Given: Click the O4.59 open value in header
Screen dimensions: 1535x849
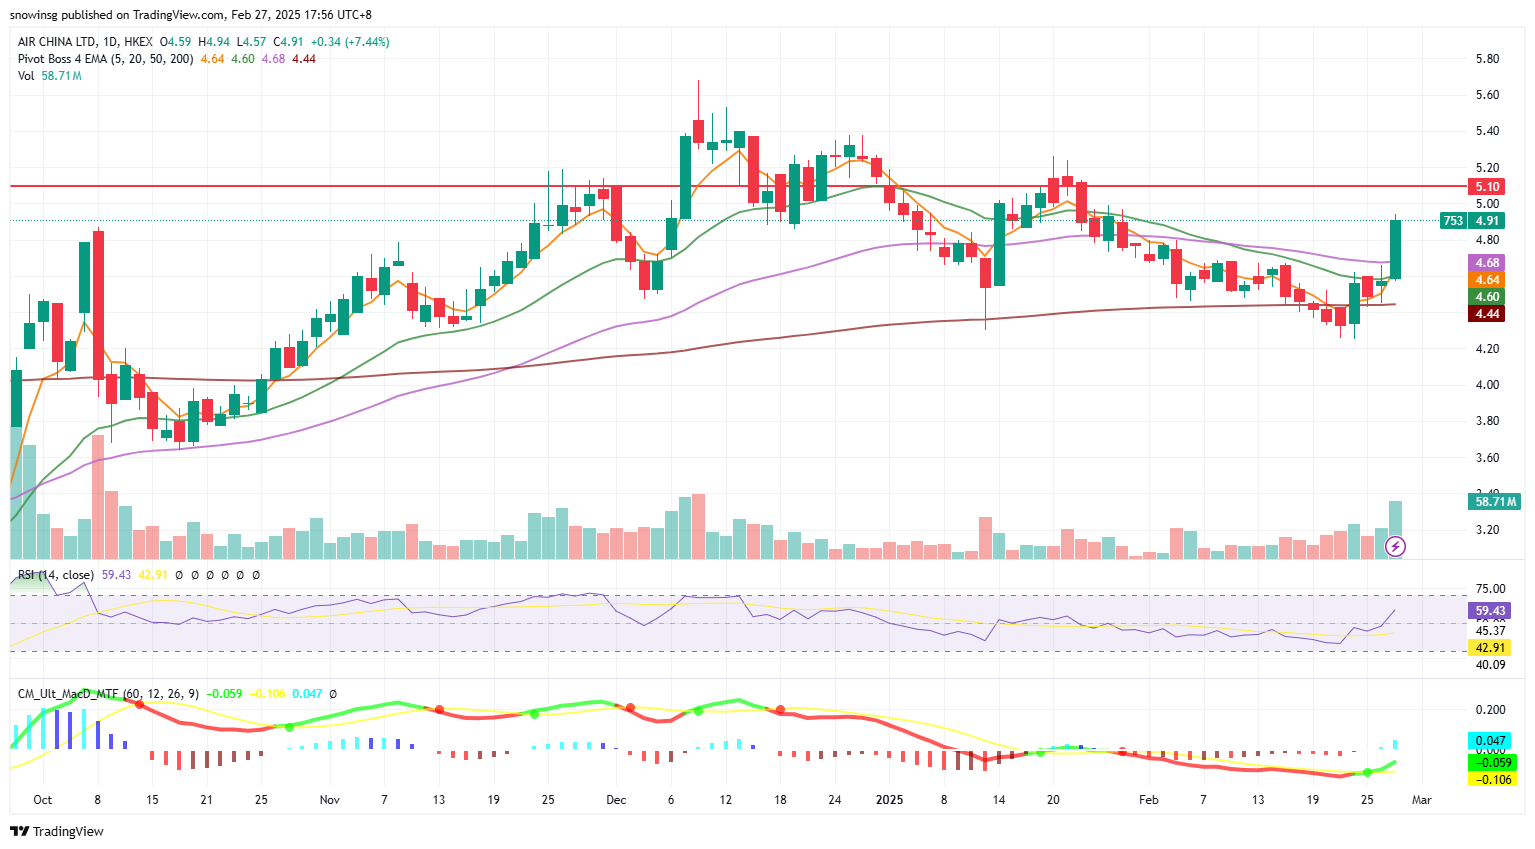Looking at the screenshot, I should coord(175,42).
